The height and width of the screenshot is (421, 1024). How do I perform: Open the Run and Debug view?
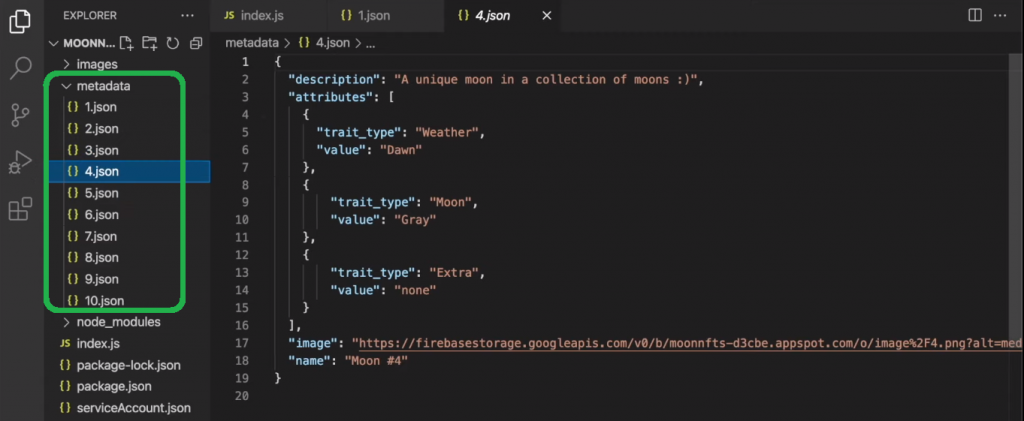[20, 162]
